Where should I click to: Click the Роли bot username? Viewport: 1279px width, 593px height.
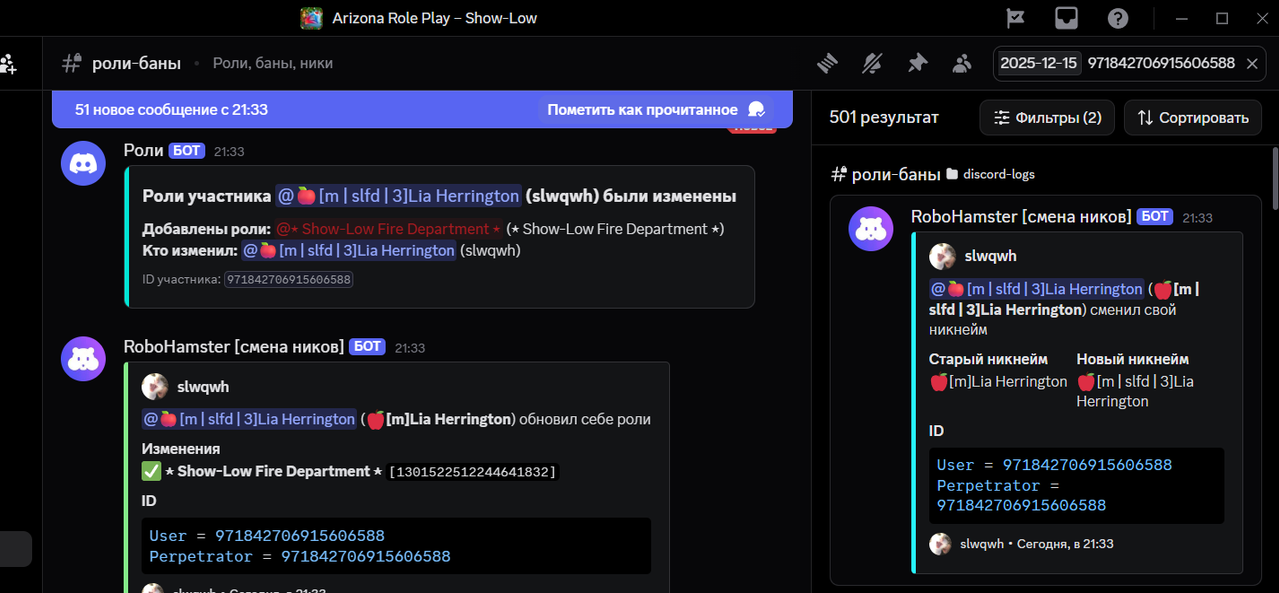(143, 150)
